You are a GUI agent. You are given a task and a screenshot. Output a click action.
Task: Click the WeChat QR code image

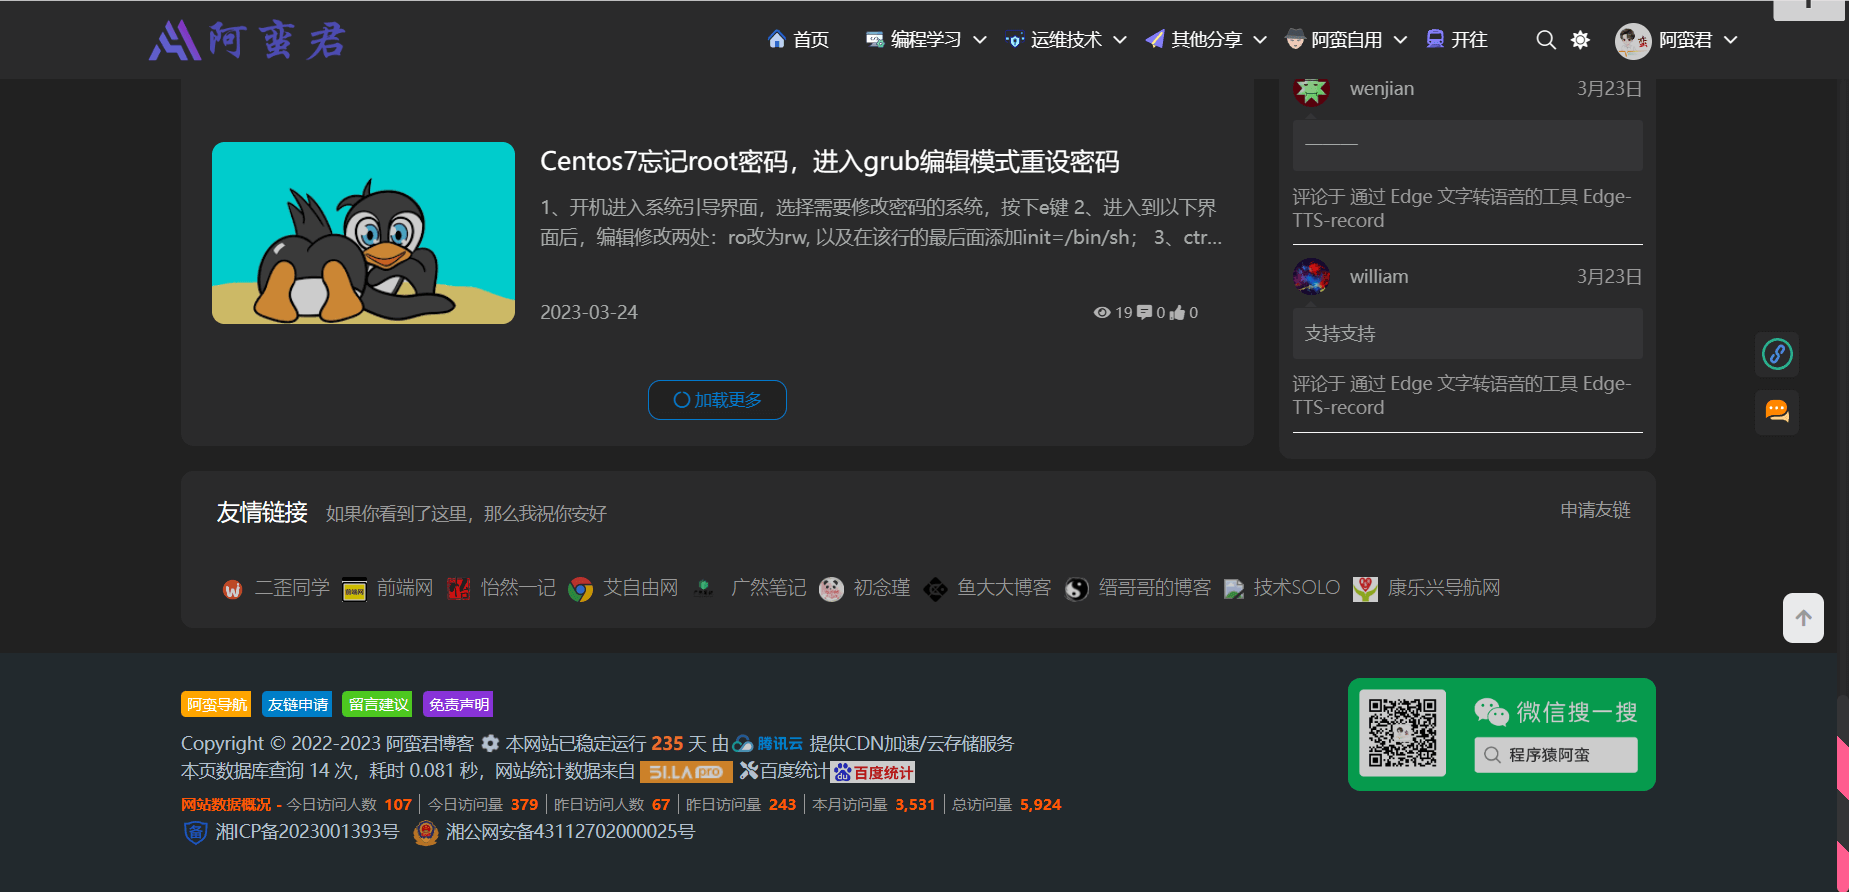click(x=1403, y=733)
